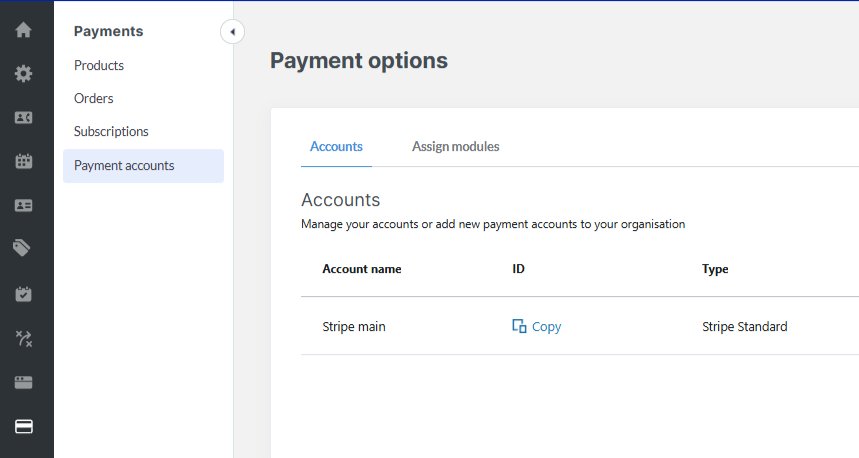Screen dimensions: 859x458
Task: Click the calendar checkmark icon
Action: (x=23, y=294)
